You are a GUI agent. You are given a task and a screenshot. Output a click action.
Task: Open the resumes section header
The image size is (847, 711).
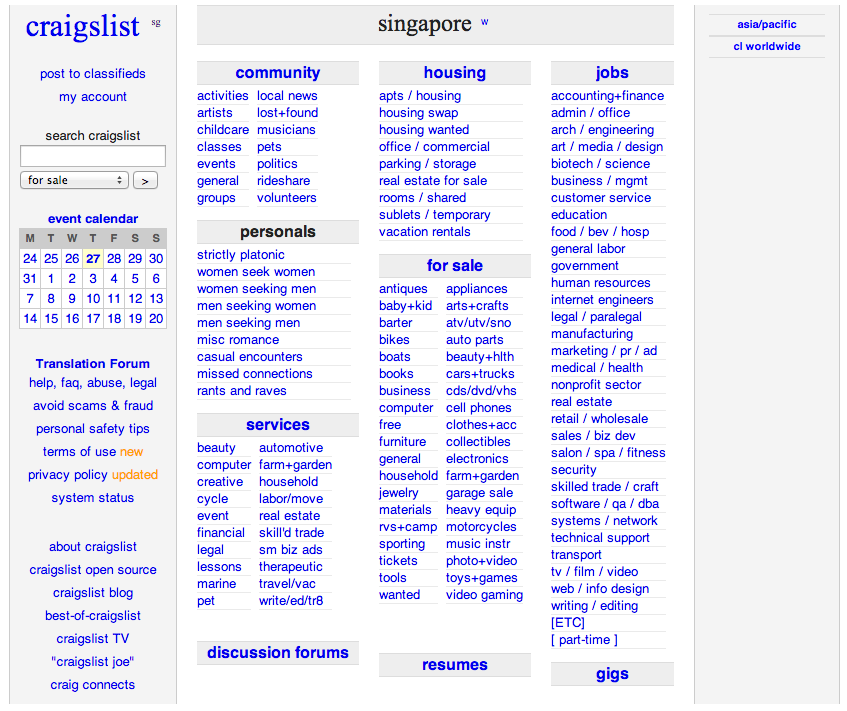coord(455,665)
